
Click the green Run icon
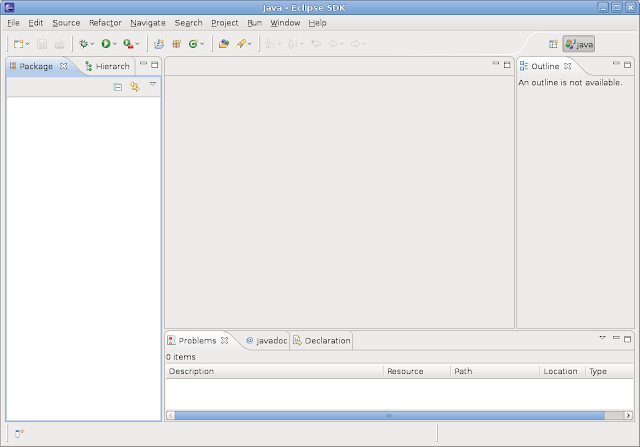coord(106,44)
